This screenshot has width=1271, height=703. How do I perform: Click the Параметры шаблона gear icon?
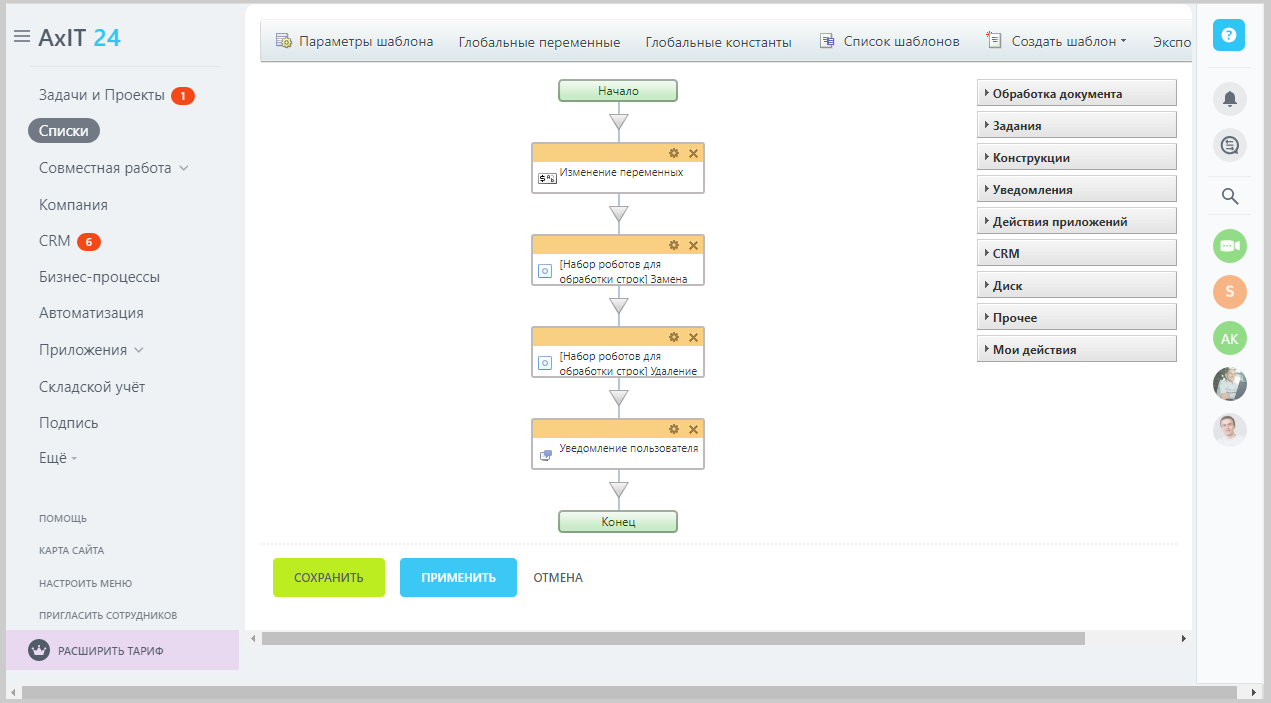click(283, 41)
